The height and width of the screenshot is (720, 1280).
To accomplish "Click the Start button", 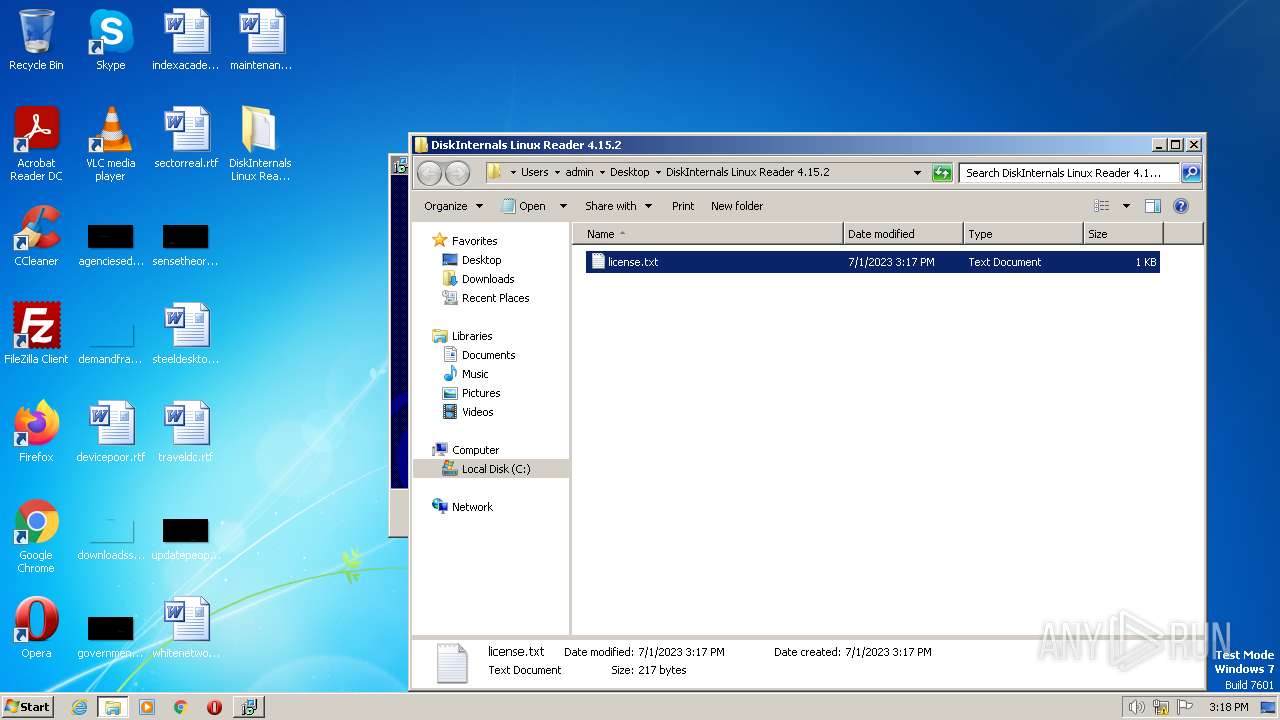I will 28,707.
